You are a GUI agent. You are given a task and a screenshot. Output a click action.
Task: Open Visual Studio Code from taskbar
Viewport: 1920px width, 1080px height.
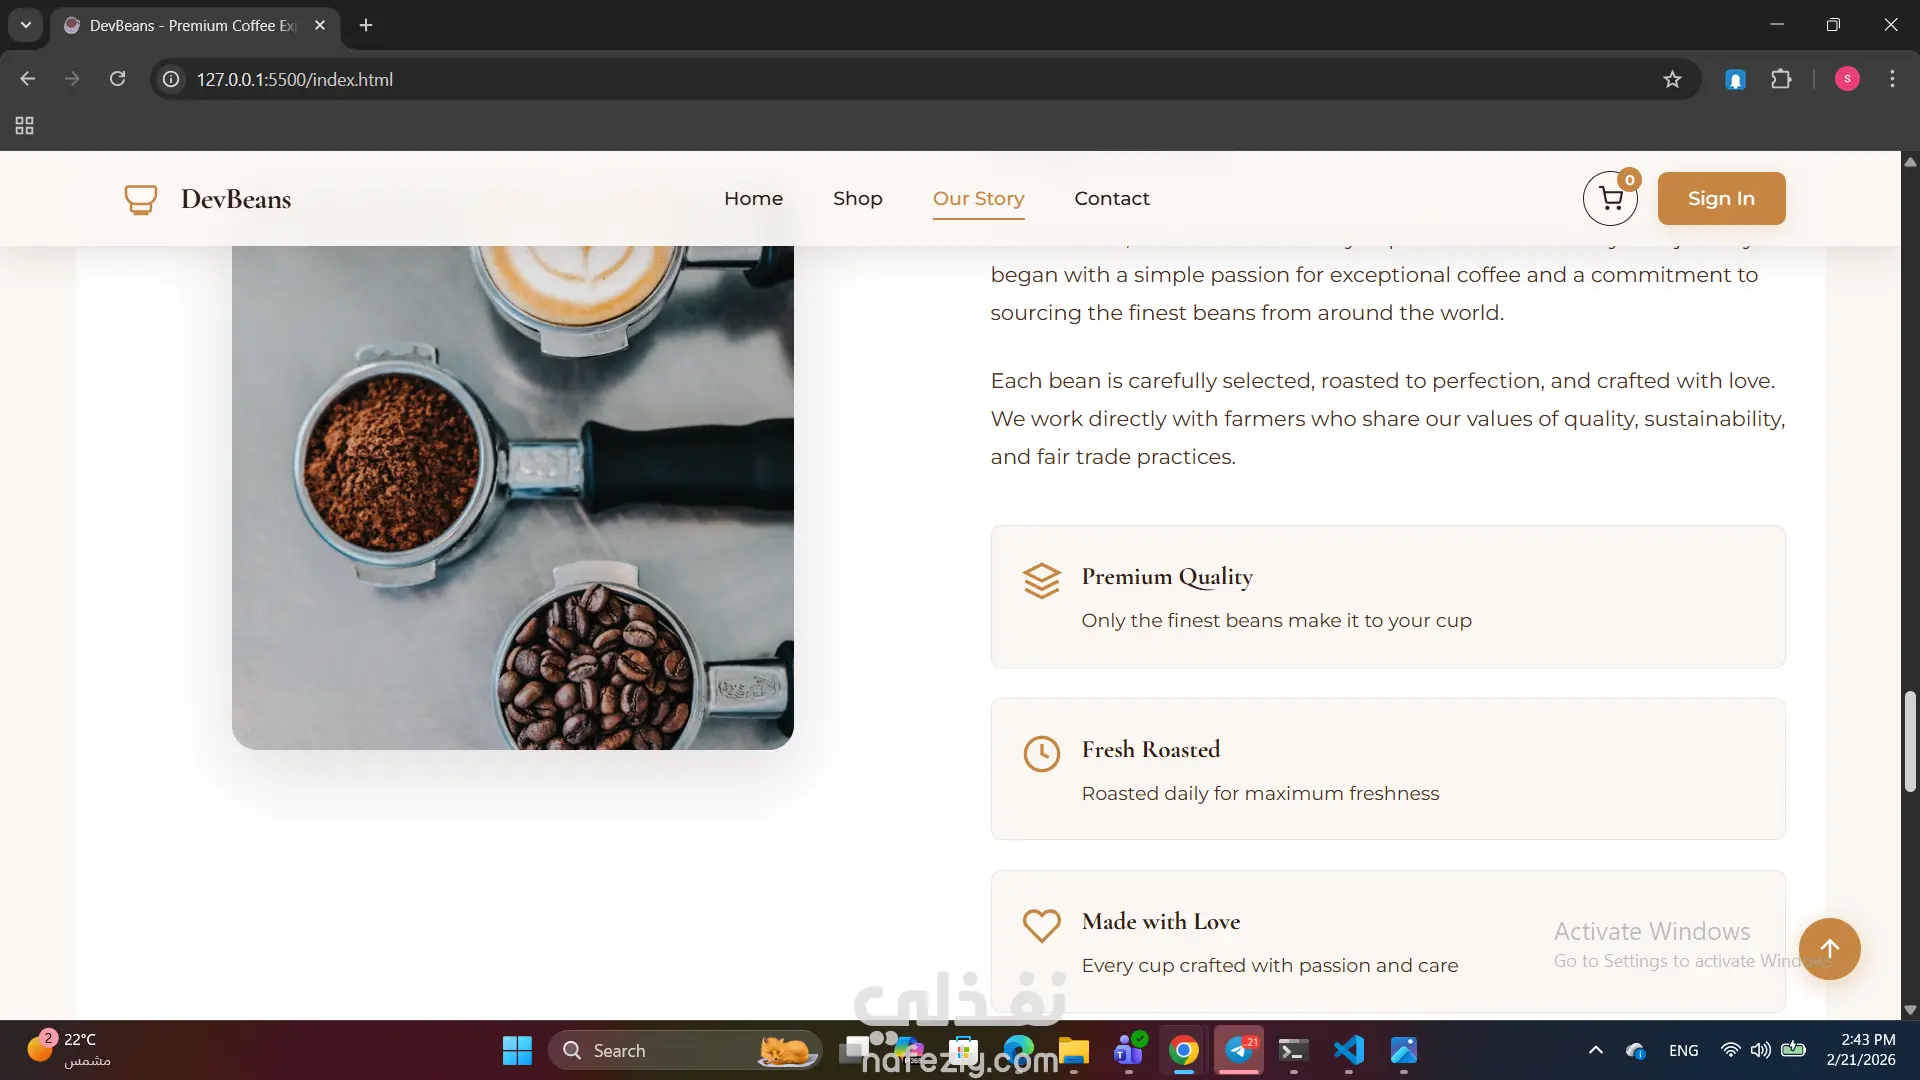pyautogui.click(x=1348, y=1050)
